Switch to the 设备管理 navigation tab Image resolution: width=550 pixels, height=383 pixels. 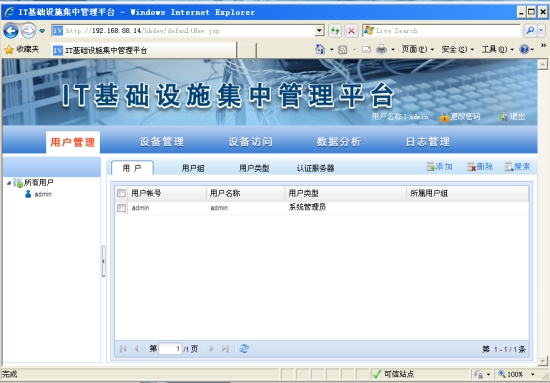(162, 142)
